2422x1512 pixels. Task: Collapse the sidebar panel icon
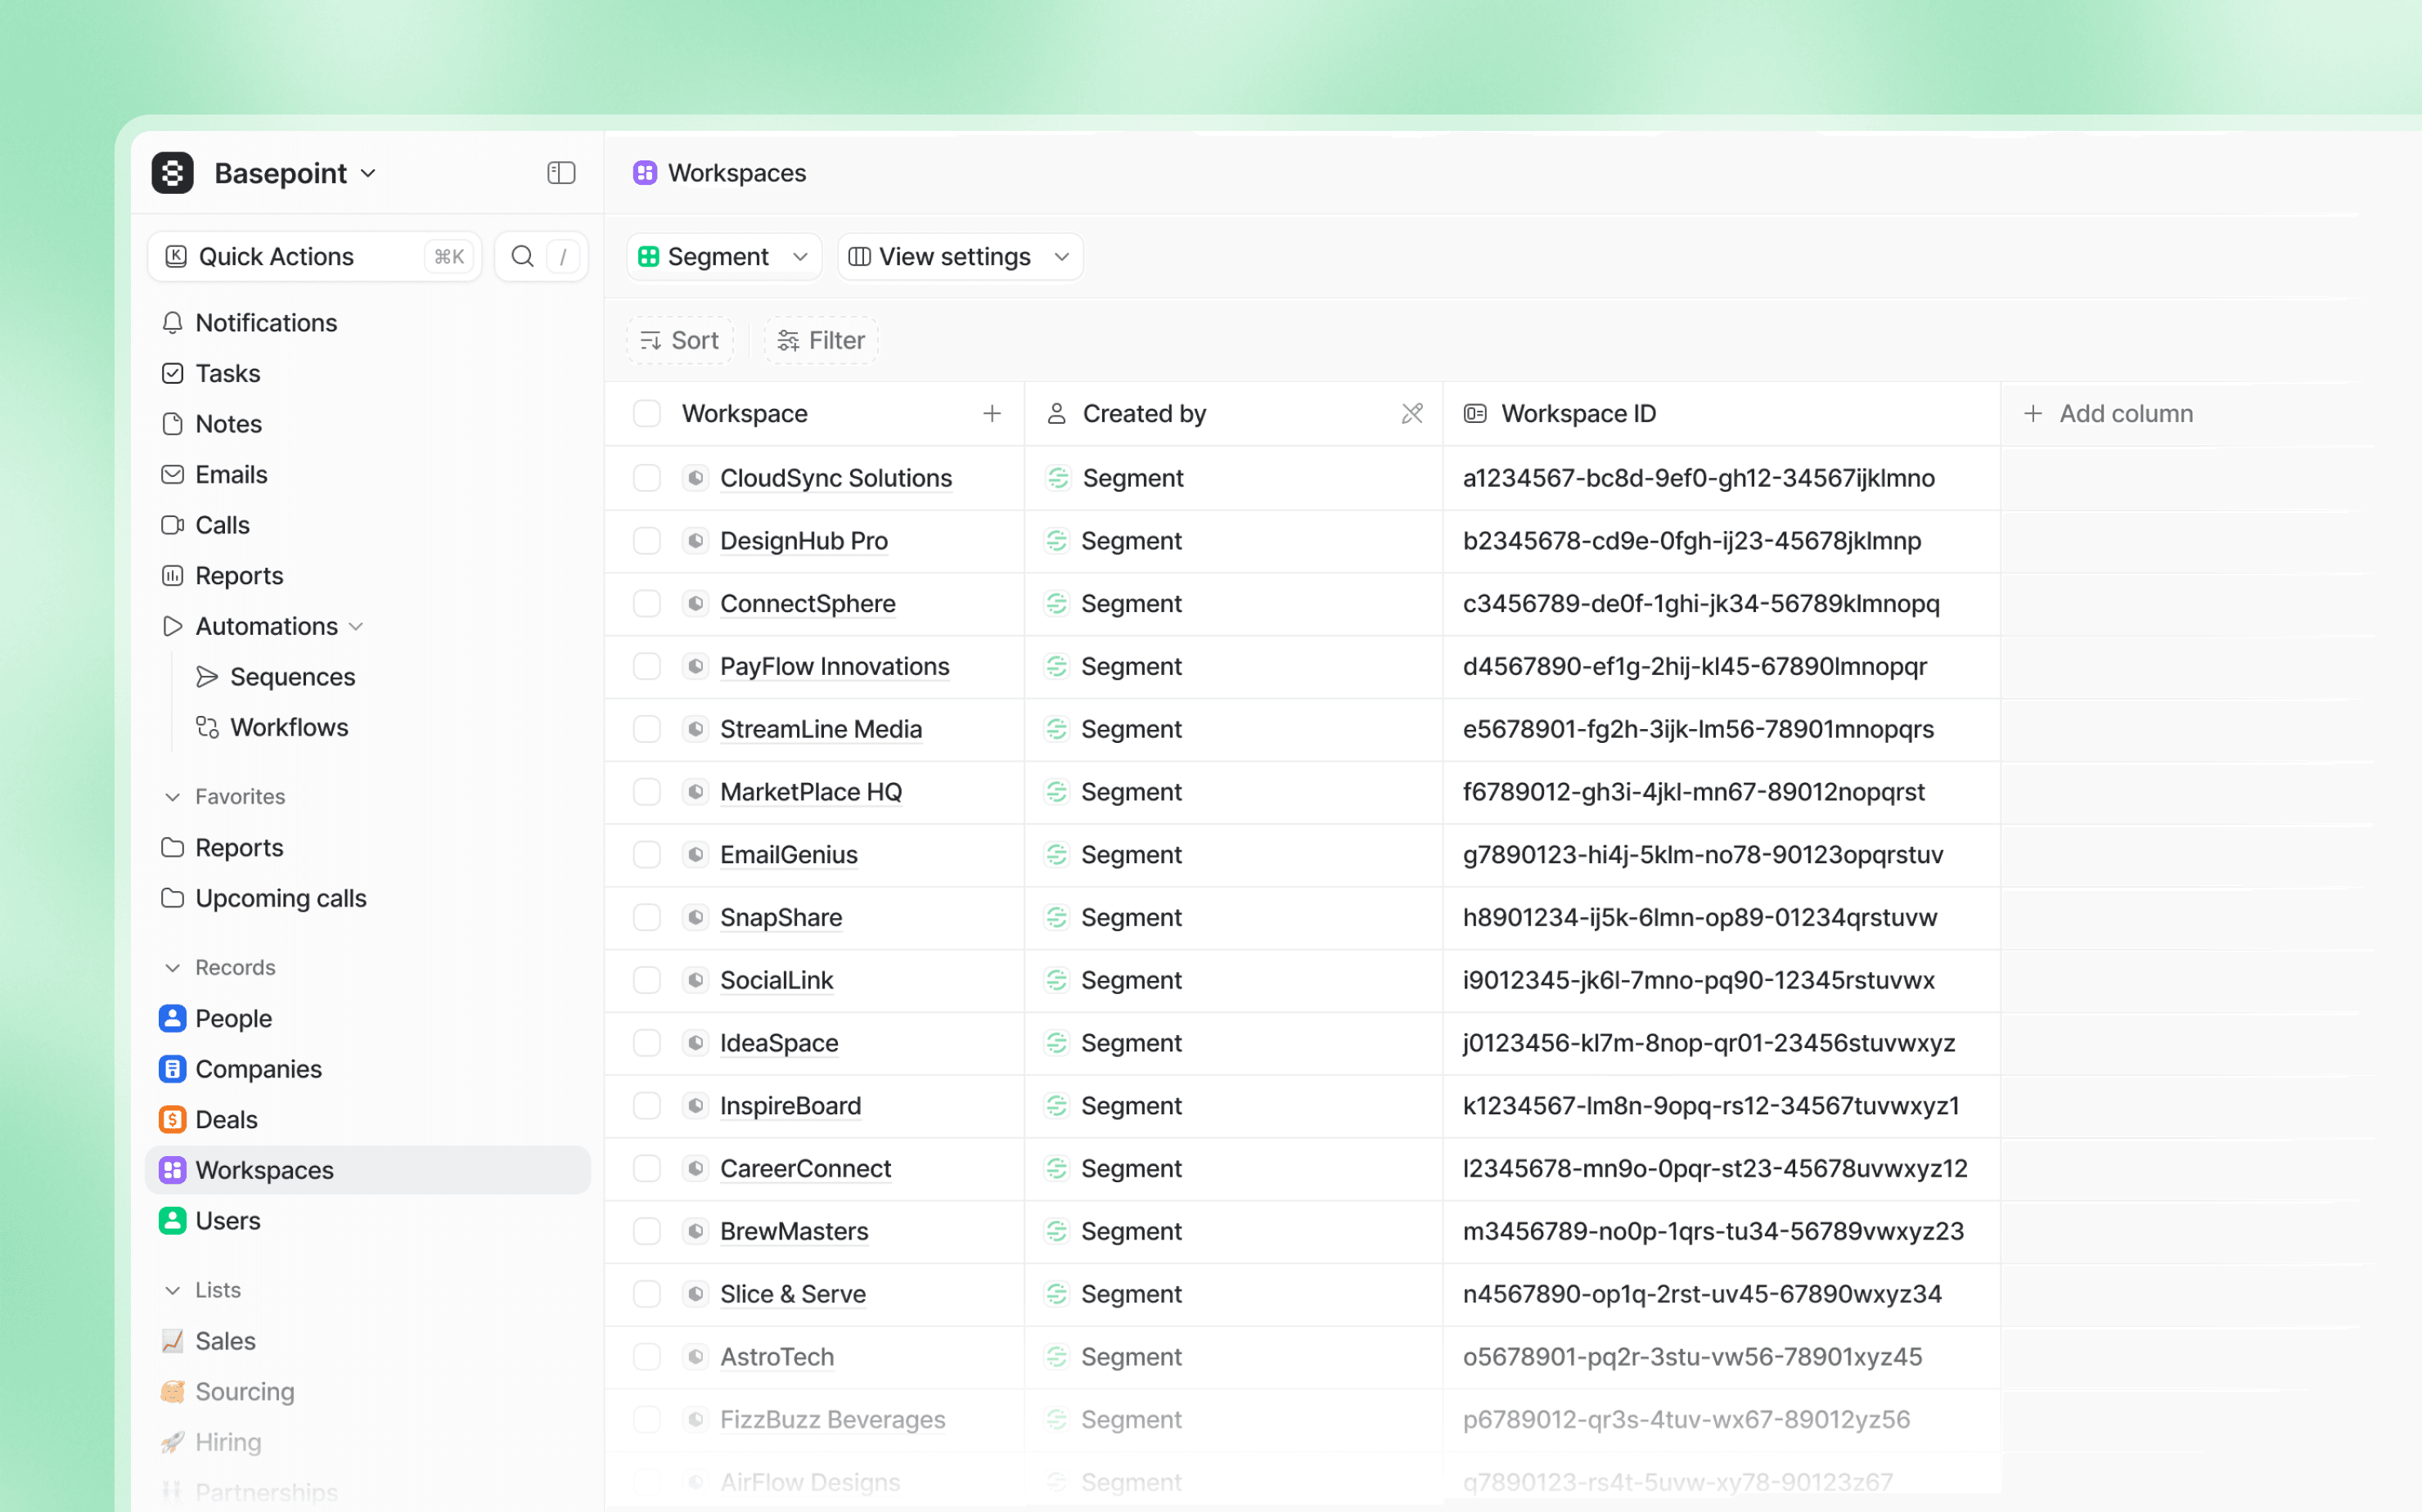(x=561, y=173)
